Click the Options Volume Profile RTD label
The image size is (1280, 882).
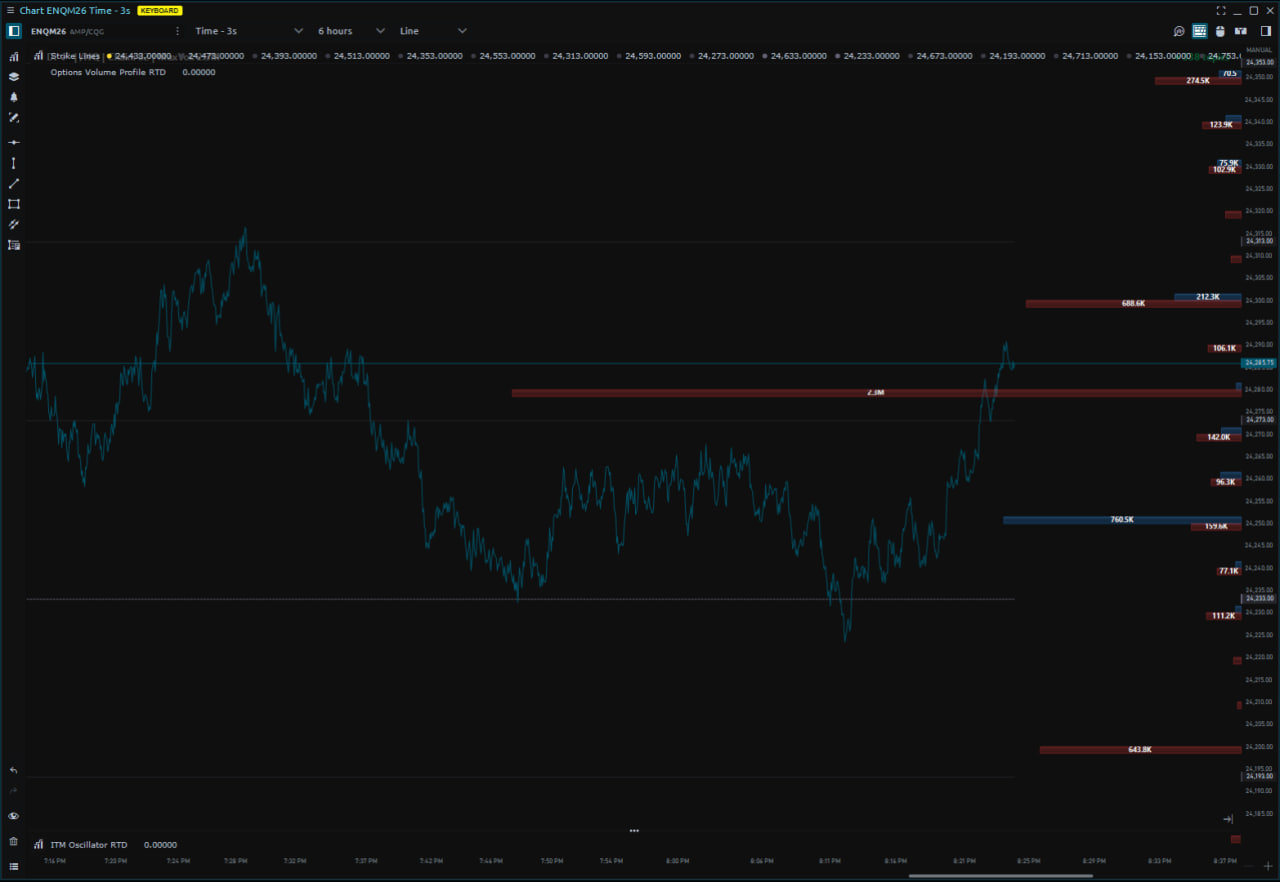point(108,72)
